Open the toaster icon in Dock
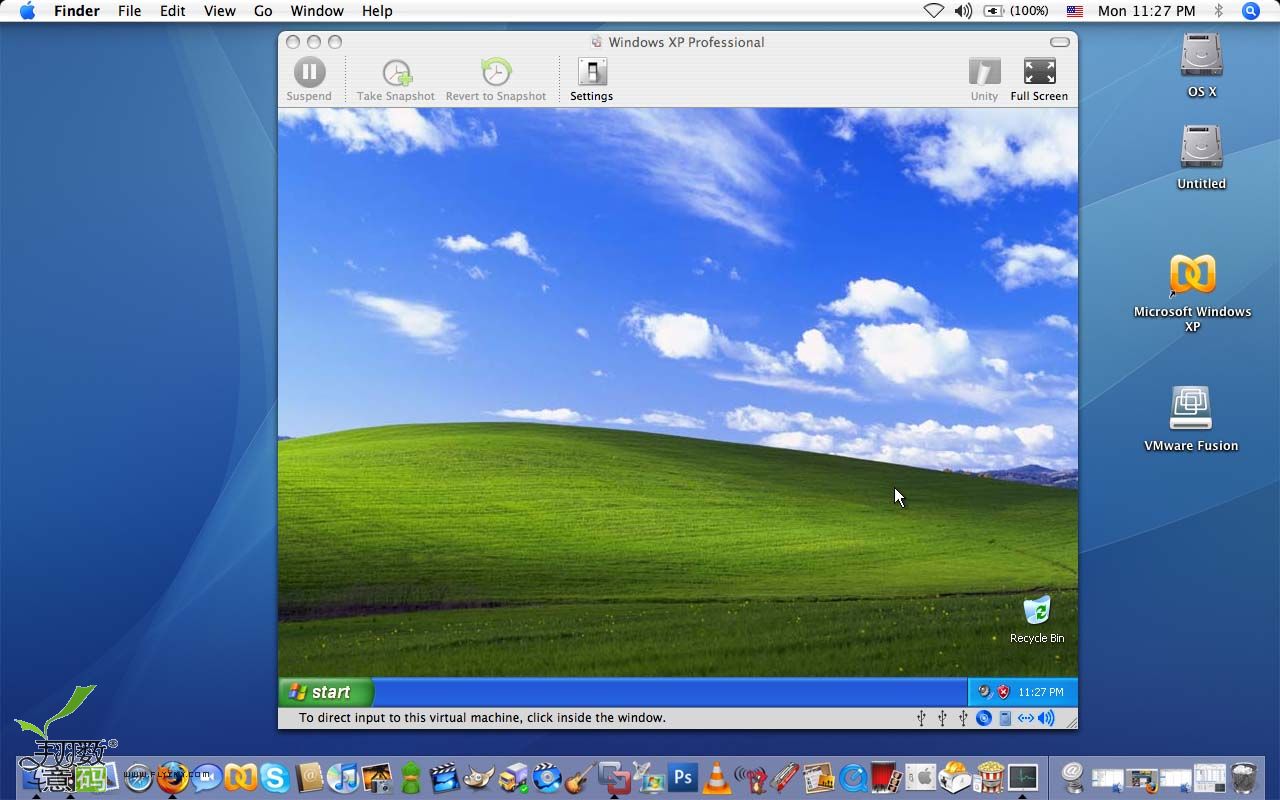 point(954,777)
